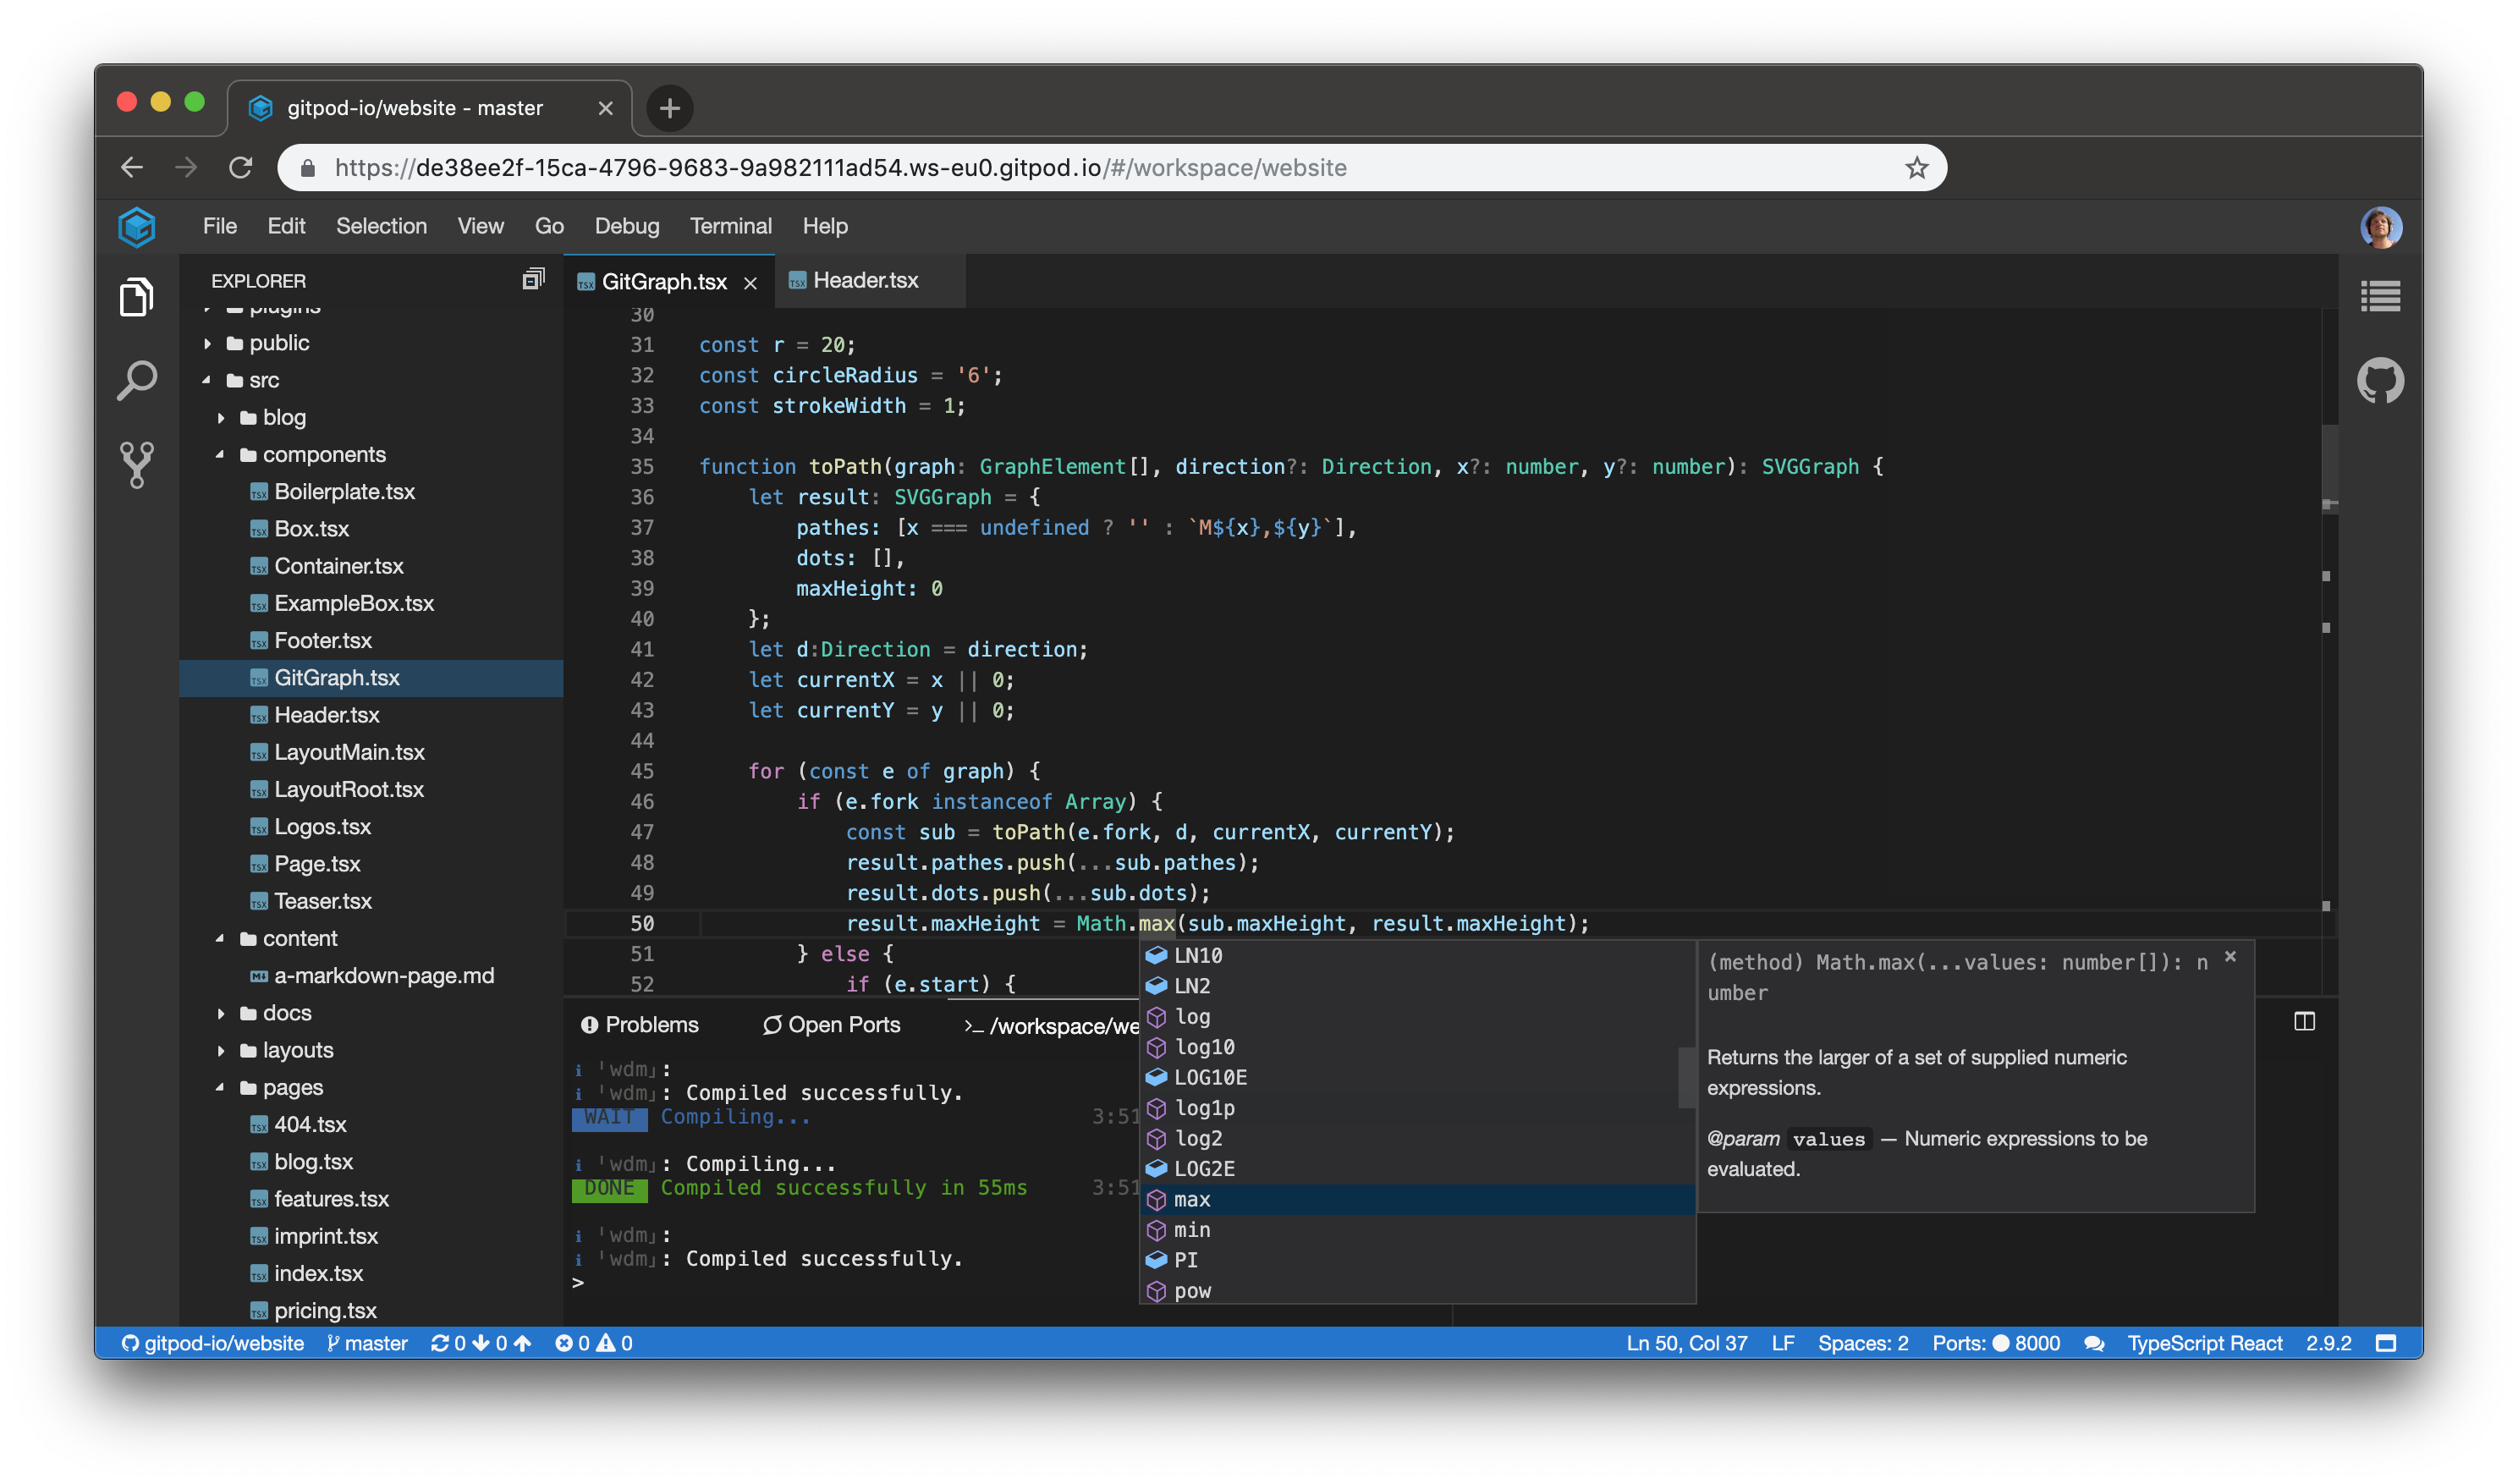Close the GitGraph.tsx editor tab
This screenshot has width=2518, height=1484.
coord(750,283)
